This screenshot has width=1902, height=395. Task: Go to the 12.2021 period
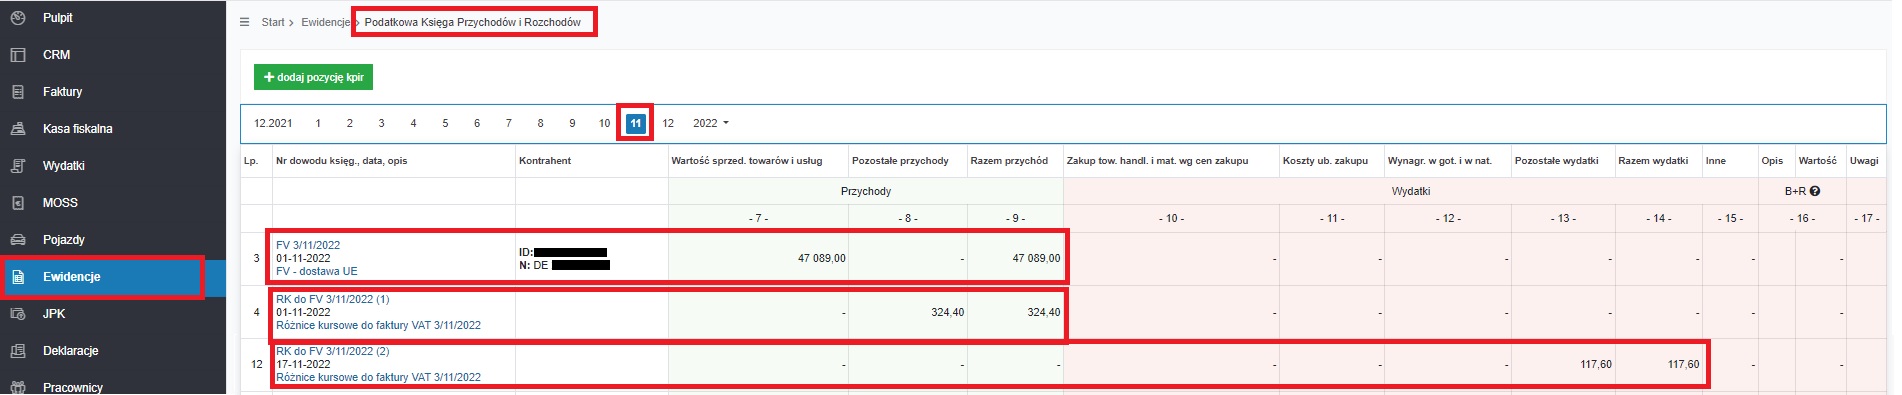coord(273,123)
